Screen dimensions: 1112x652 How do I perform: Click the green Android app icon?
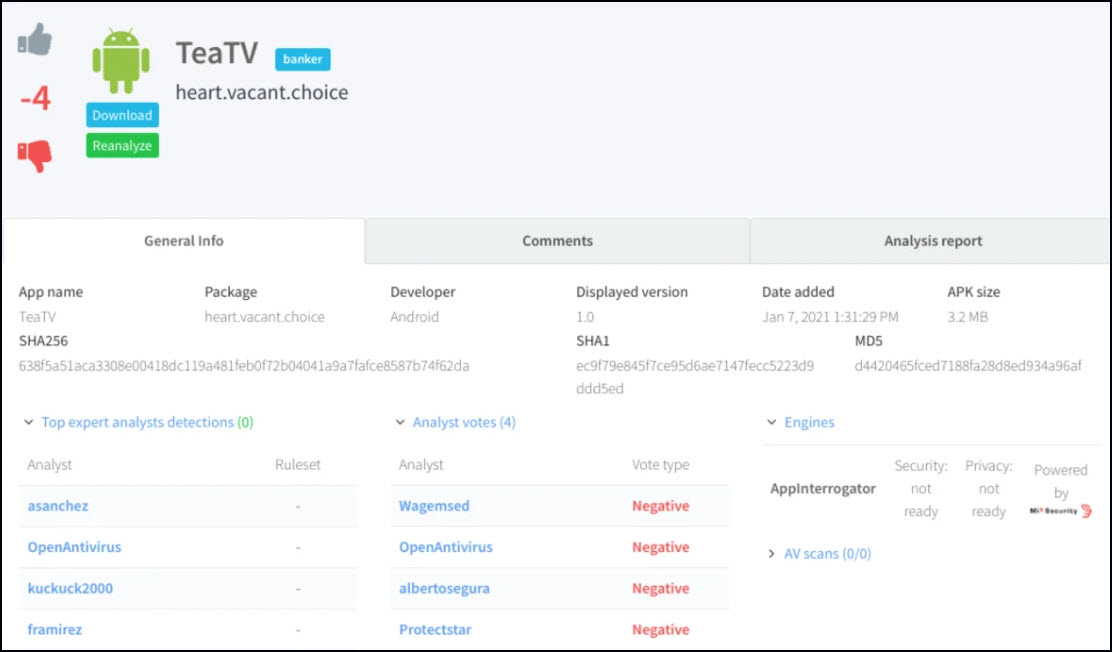click(x=121, y=61)
